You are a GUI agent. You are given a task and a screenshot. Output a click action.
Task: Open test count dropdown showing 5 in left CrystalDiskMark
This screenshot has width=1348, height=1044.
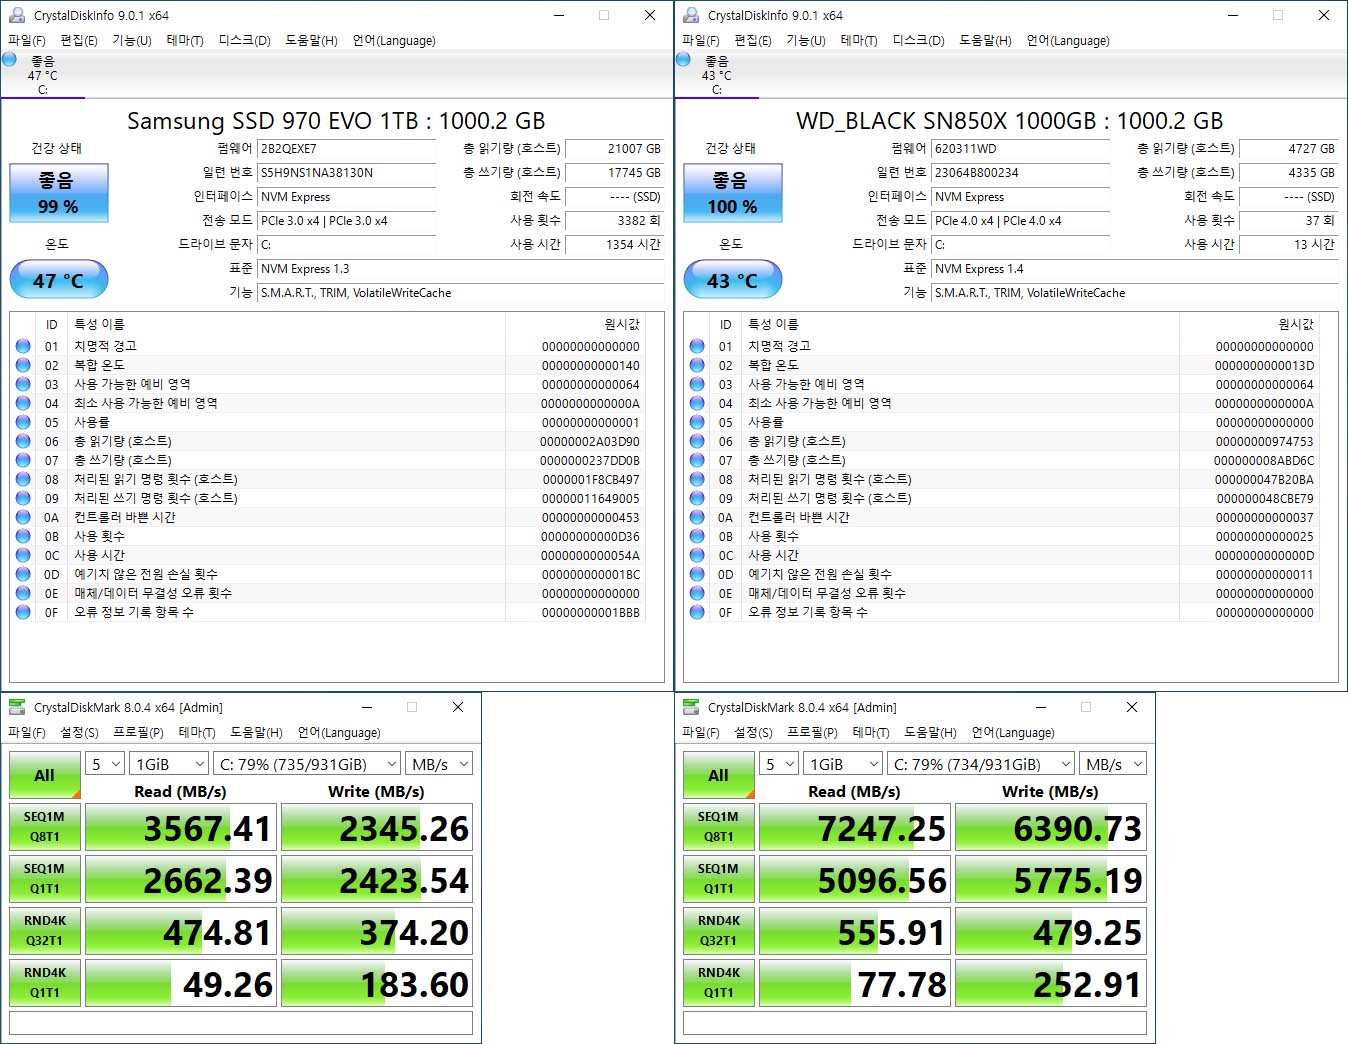105,764
